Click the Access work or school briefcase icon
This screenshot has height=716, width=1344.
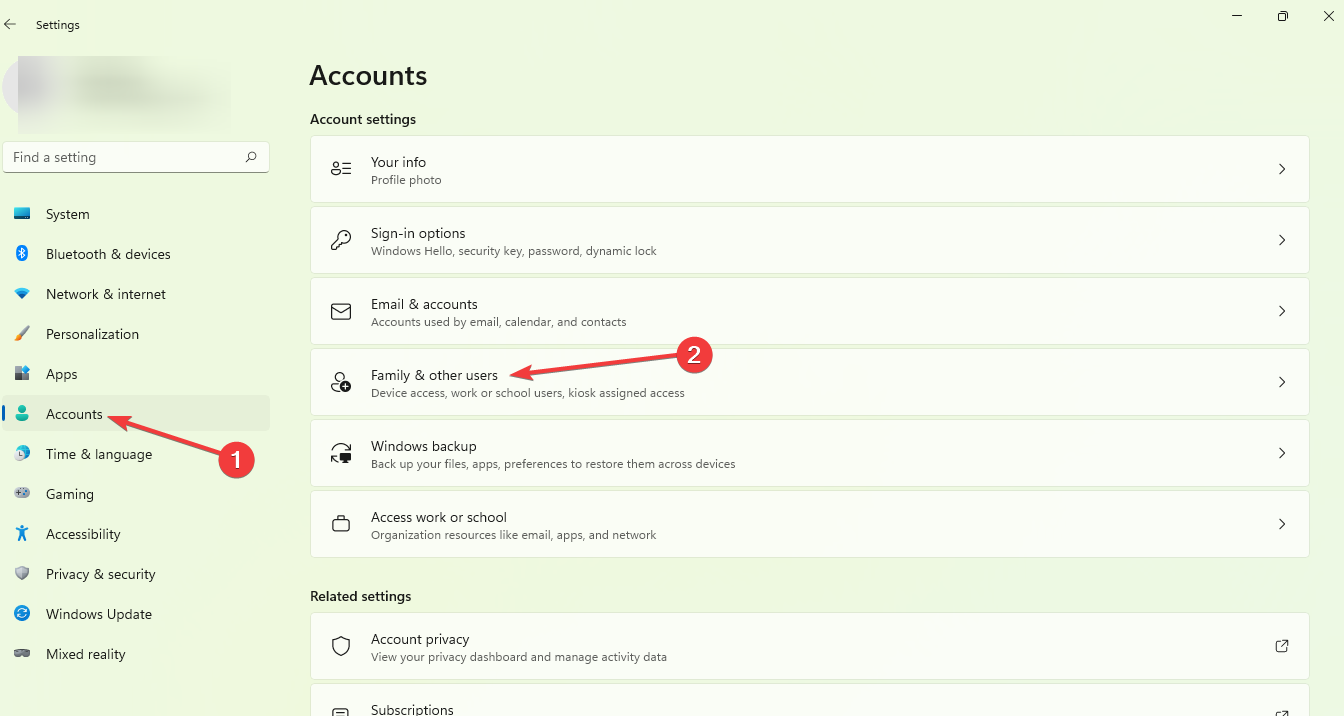[341, 524]
